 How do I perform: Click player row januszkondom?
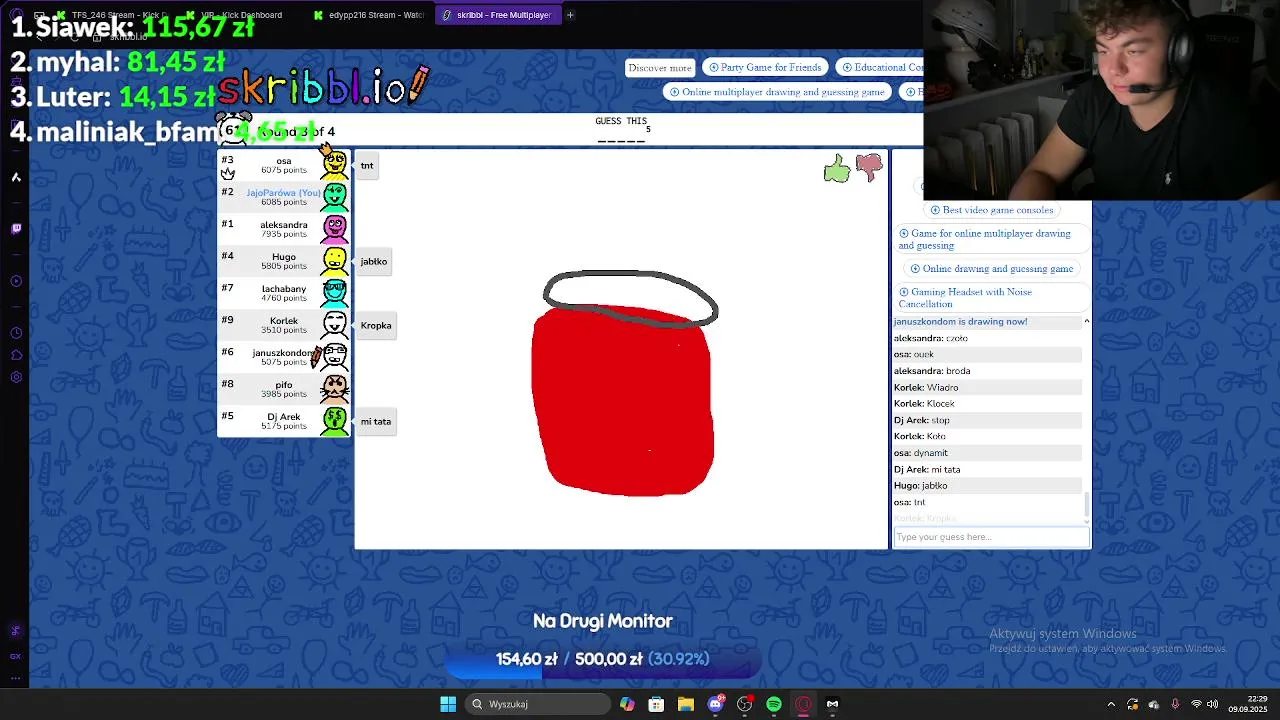(284, 357)
